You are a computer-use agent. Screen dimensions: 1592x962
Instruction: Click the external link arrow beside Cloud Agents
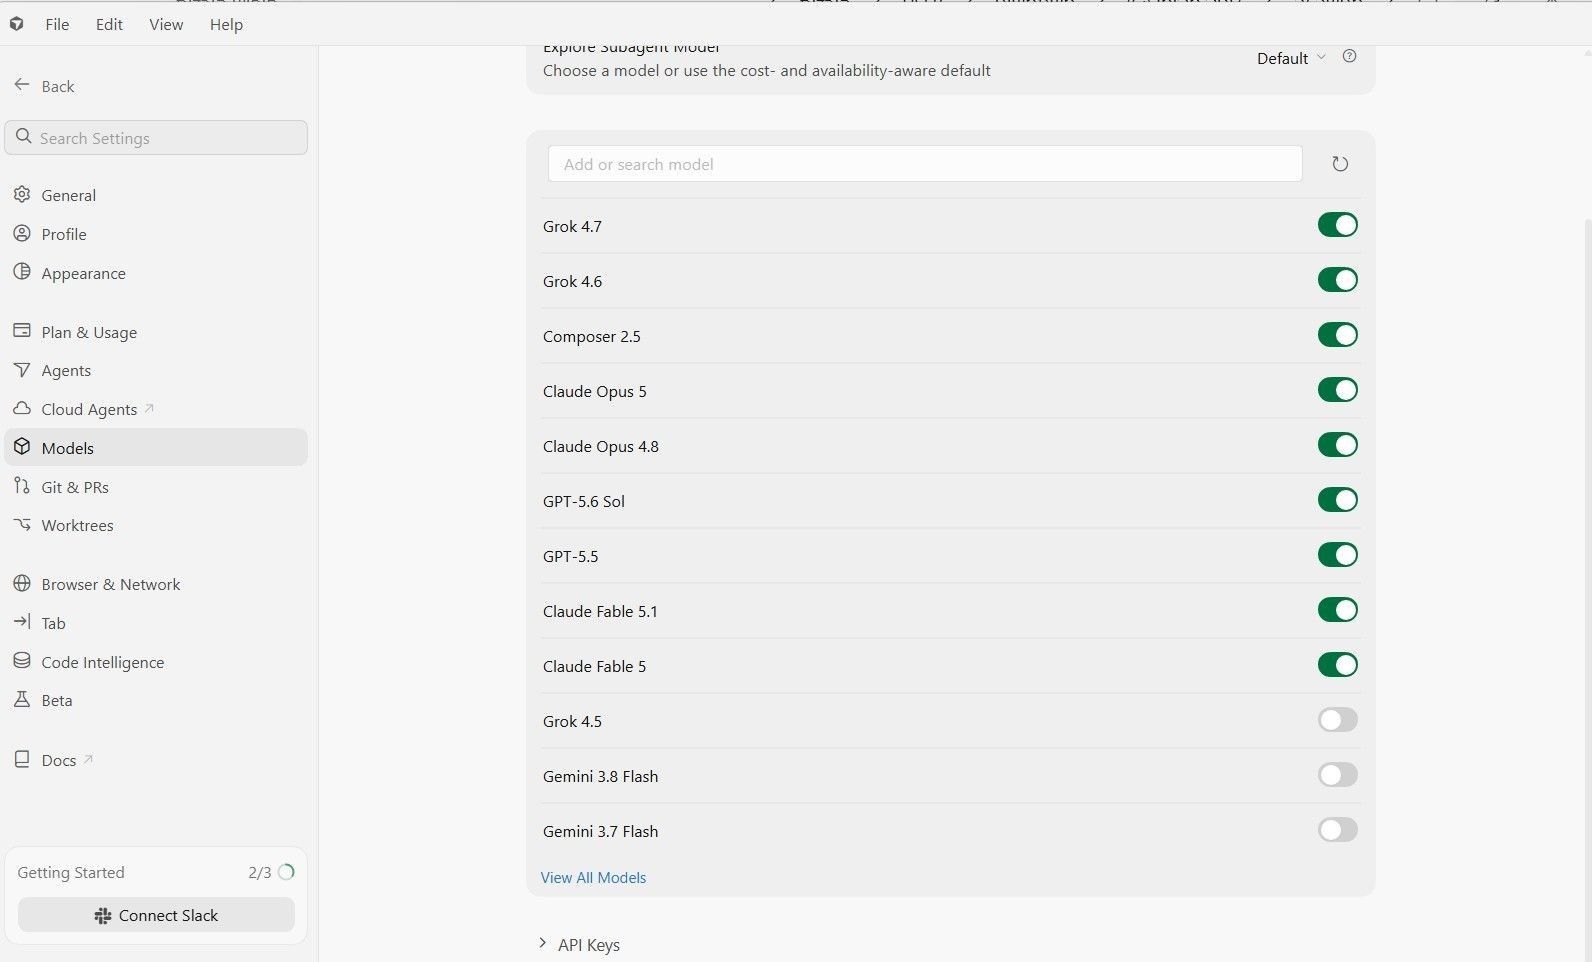point(149,408)
